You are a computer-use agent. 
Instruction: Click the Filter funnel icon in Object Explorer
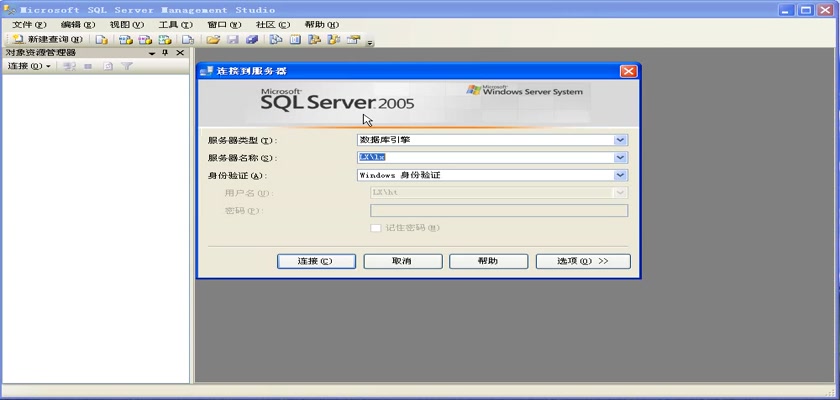click(126, 66)
